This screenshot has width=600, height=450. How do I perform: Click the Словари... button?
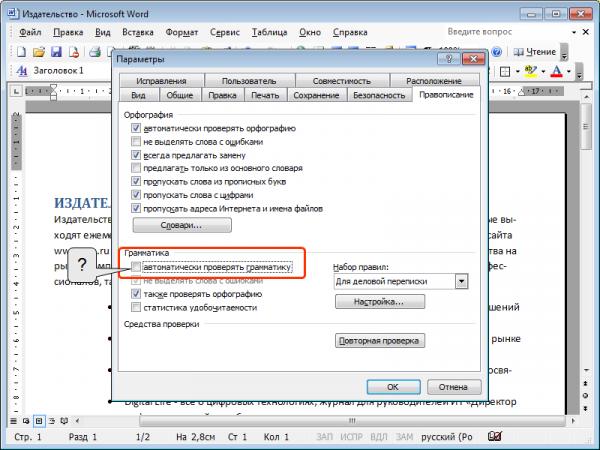pyautogui.click(x=182, y=225)
